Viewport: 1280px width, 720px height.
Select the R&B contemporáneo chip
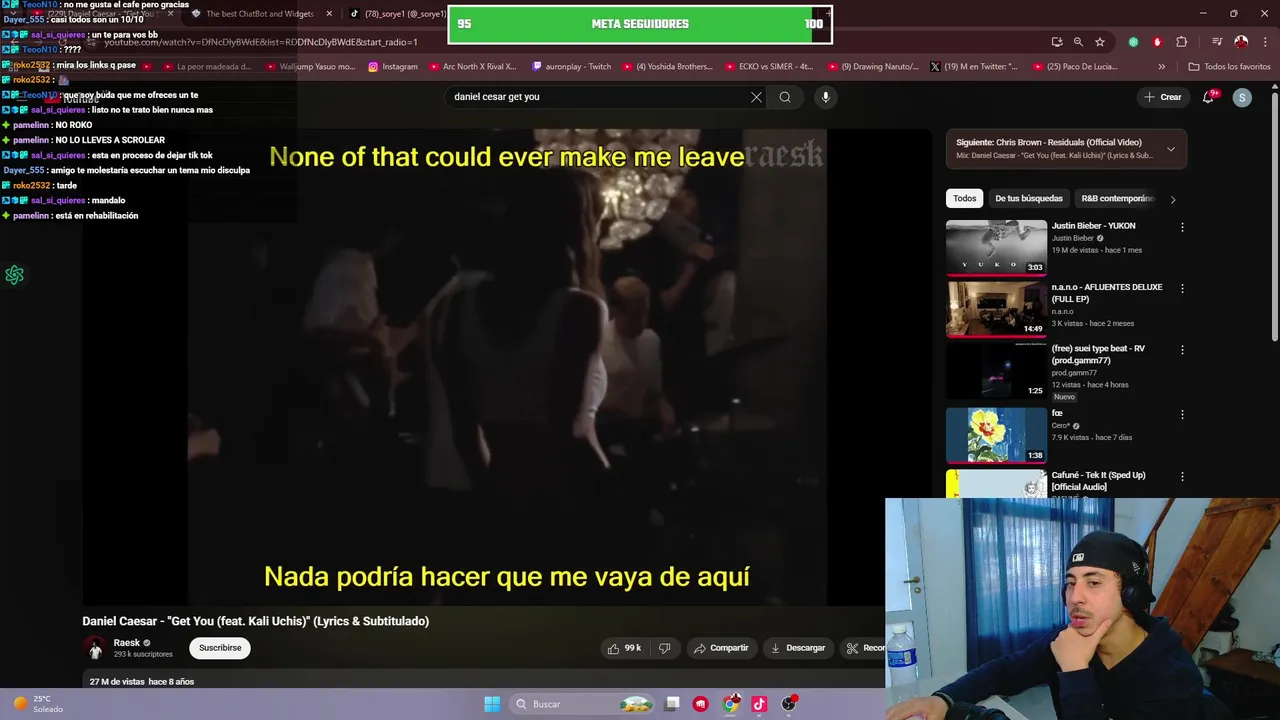[x=1117, y=198]
